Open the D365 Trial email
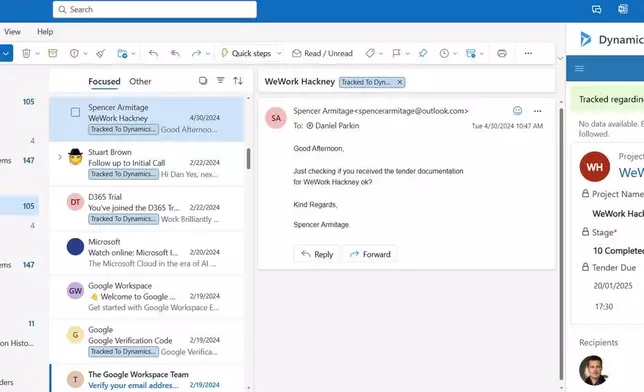The height and width of the screenshot is (392, 644). coord(147,208)
